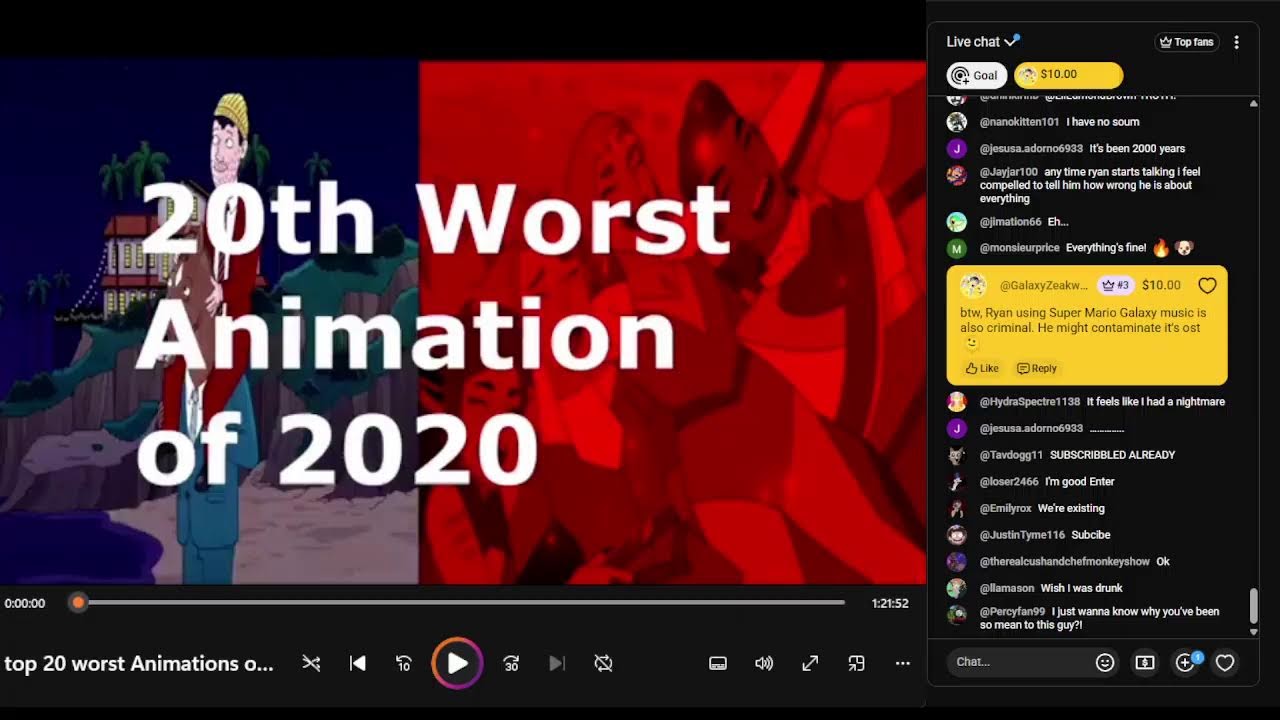Open the Goal chip
This screenshot has height=720, width=1280.
coord(977,75)
